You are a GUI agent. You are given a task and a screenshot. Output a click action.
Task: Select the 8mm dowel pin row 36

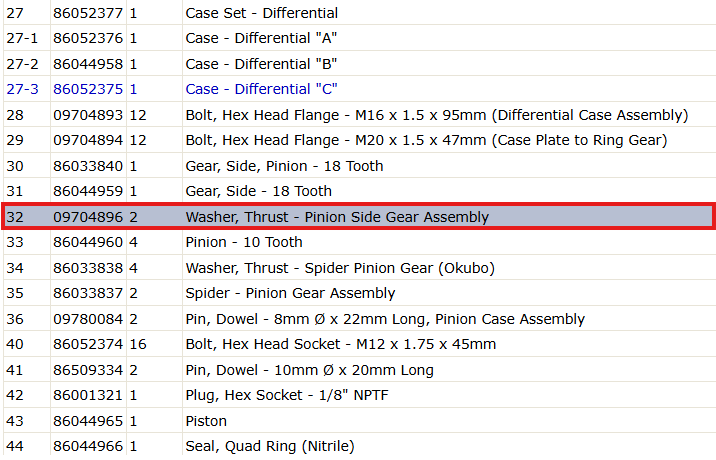point(360,319)
